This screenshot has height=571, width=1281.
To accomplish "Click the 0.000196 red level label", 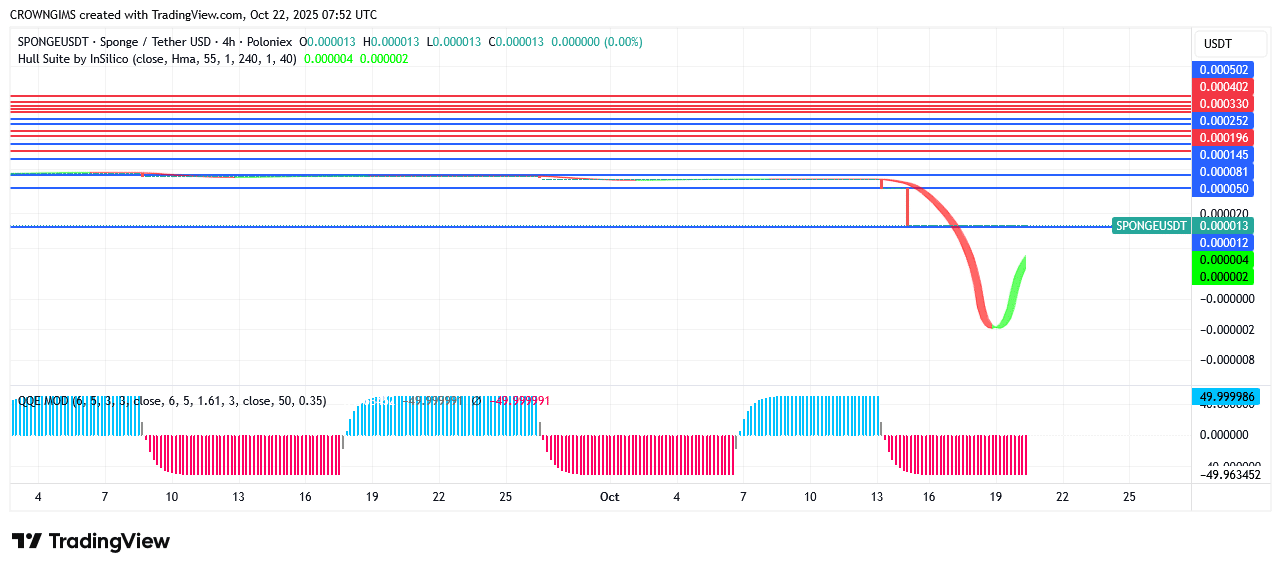I will (1223, 138).
